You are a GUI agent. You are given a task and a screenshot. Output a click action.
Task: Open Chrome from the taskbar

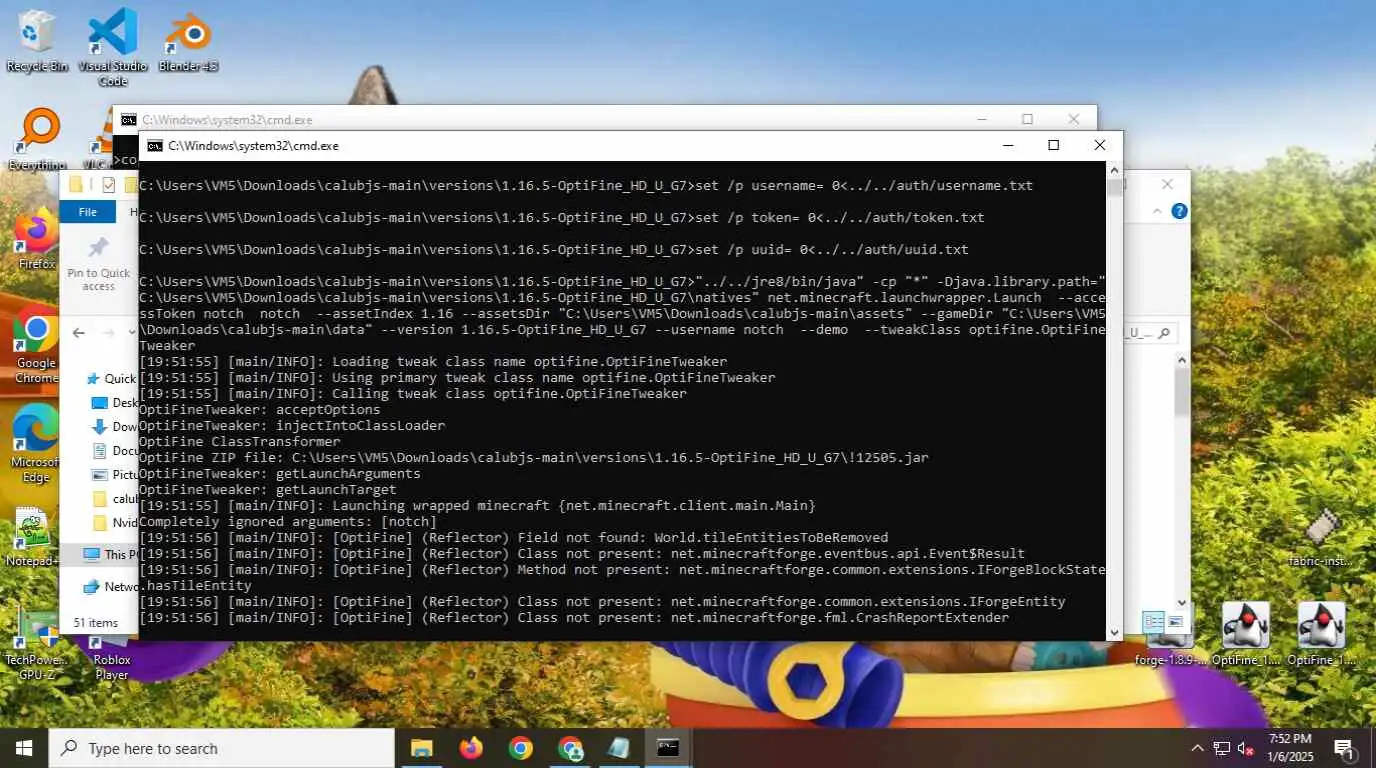(x=520, y=748)
